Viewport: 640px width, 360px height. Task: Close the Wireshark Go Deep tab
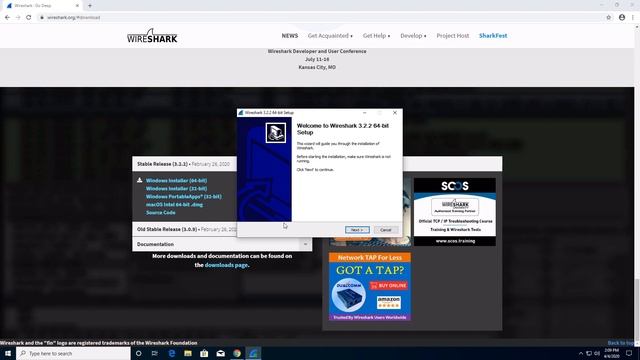(77, 6)
